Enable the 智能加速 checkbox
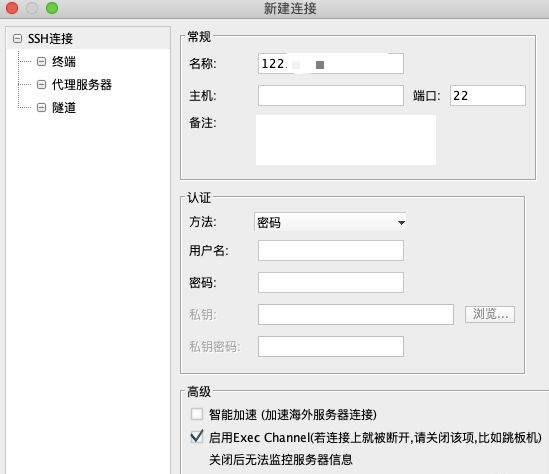The width and height of the screenshot is (549, 474). pyautogui.click(x=197, y=414)
